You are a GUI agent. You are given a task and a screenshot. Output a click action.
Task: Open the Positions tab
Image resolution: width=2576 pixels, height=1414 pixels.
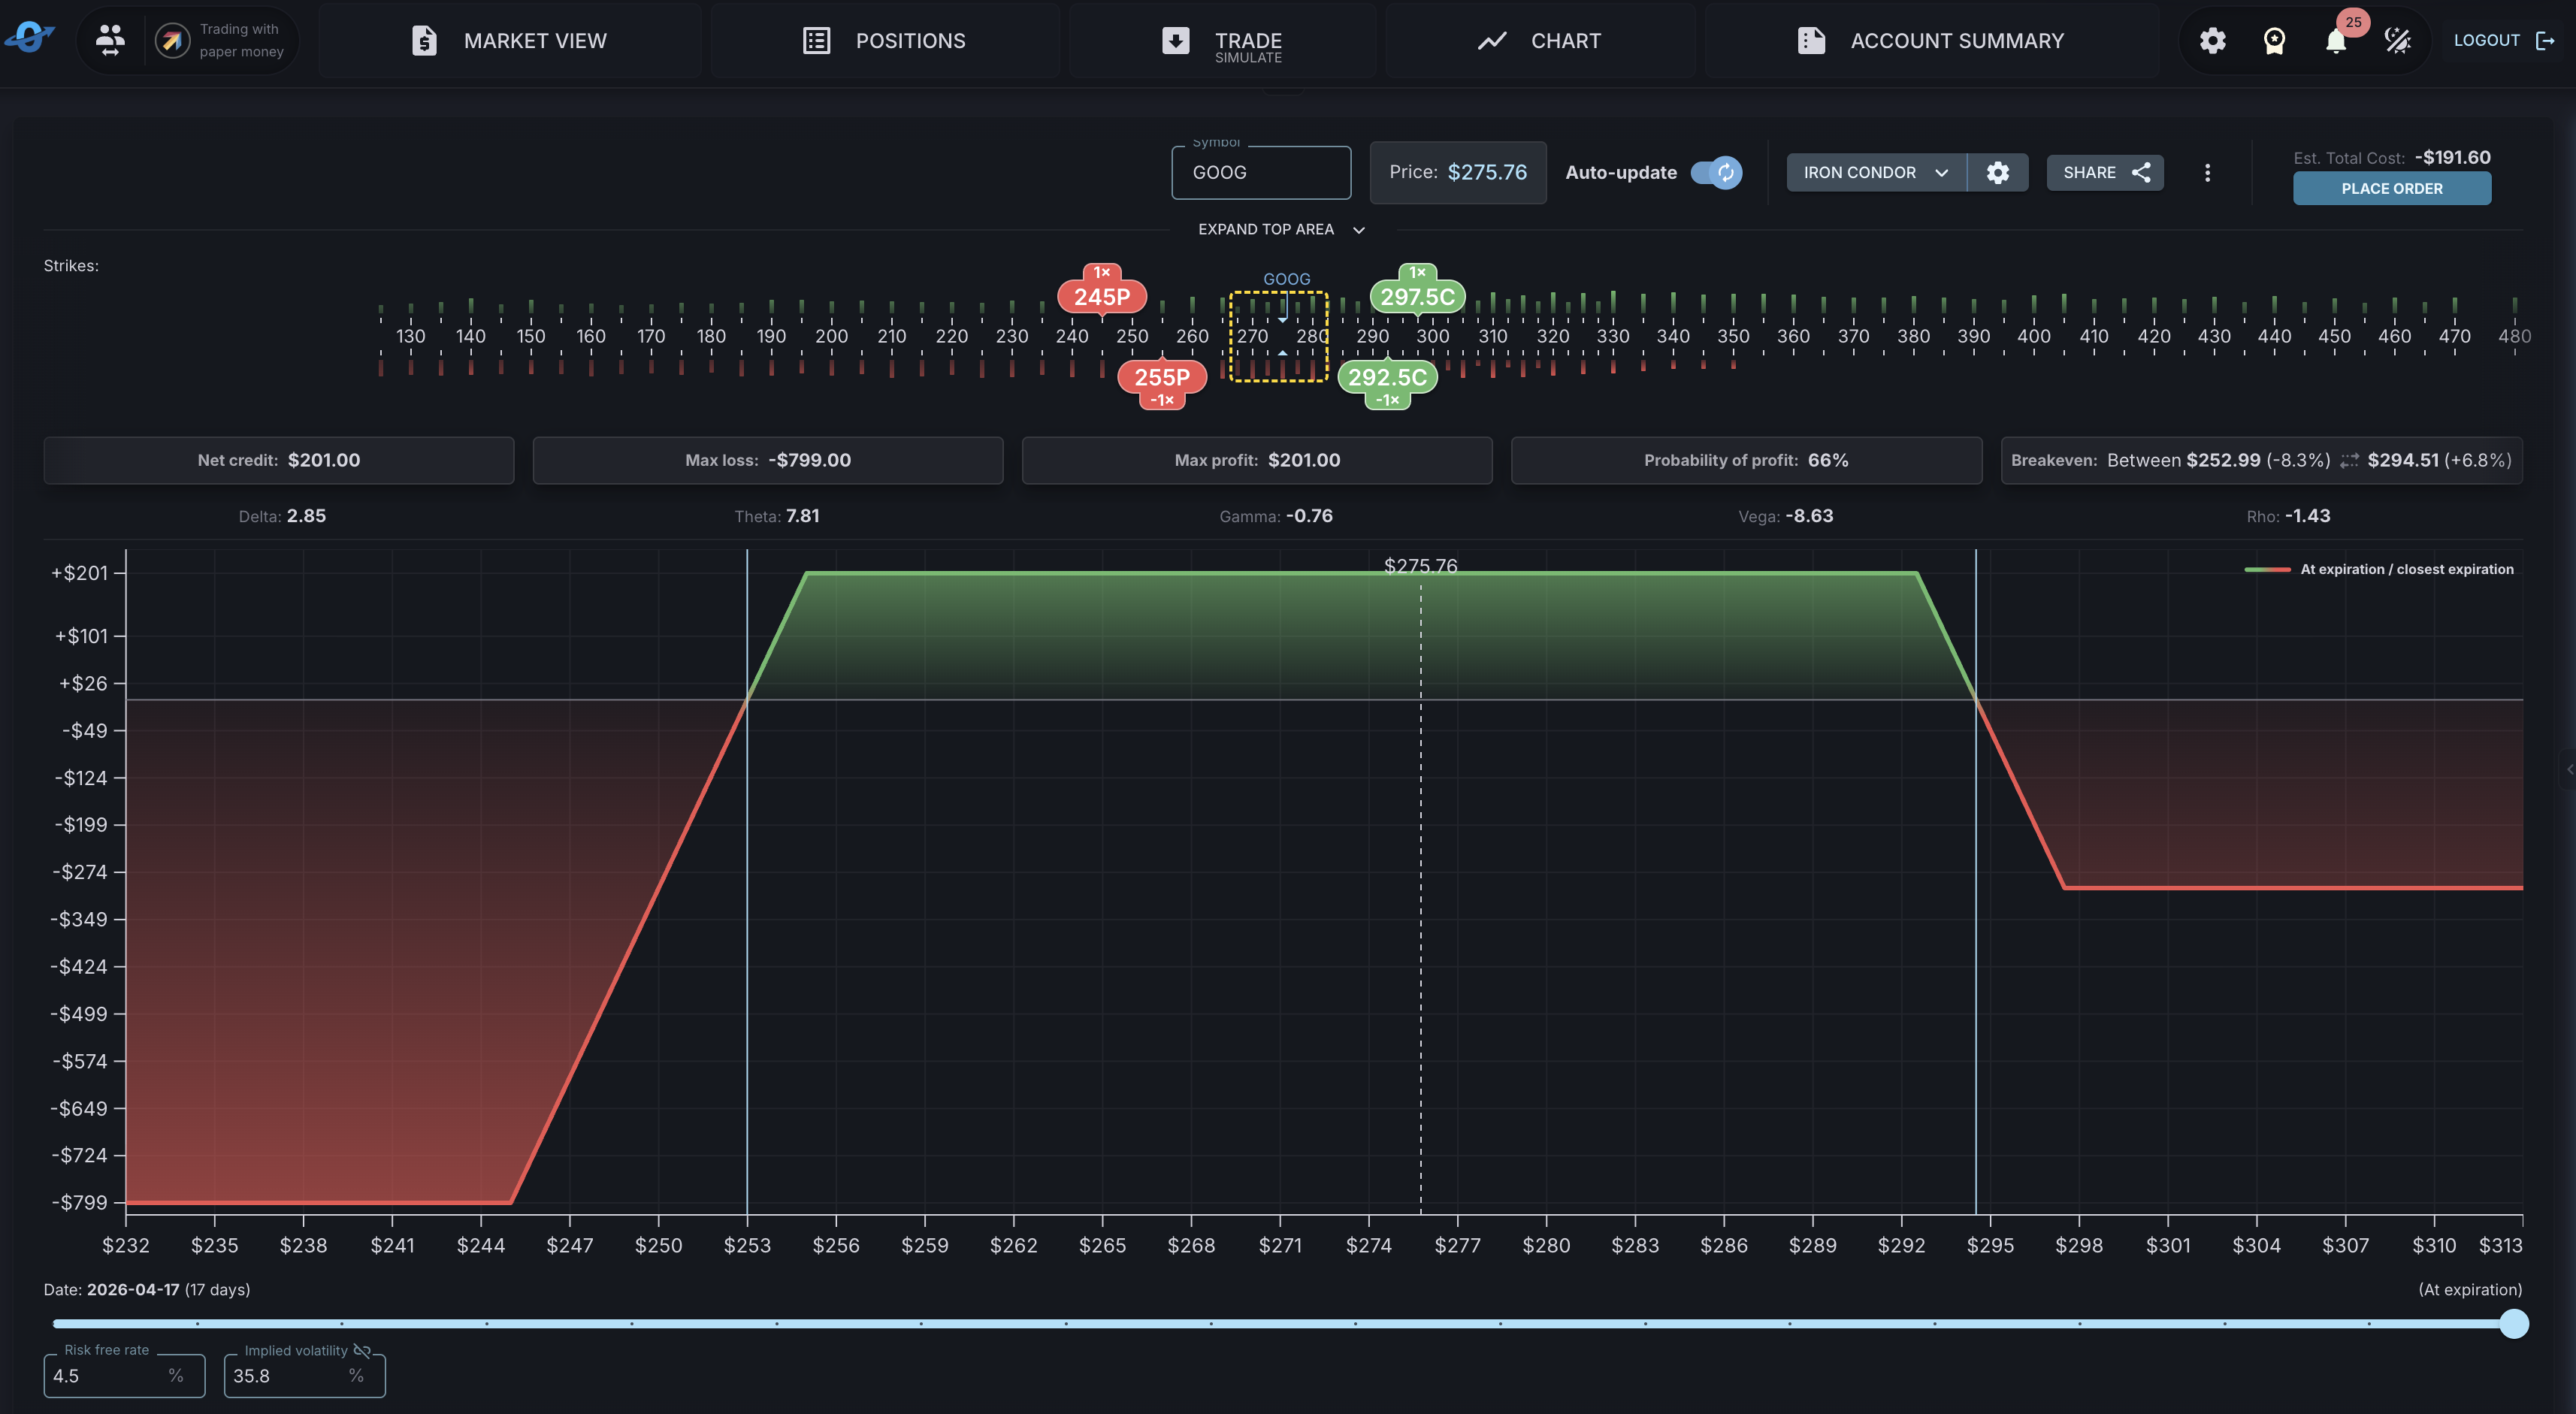tap(885, 41)
